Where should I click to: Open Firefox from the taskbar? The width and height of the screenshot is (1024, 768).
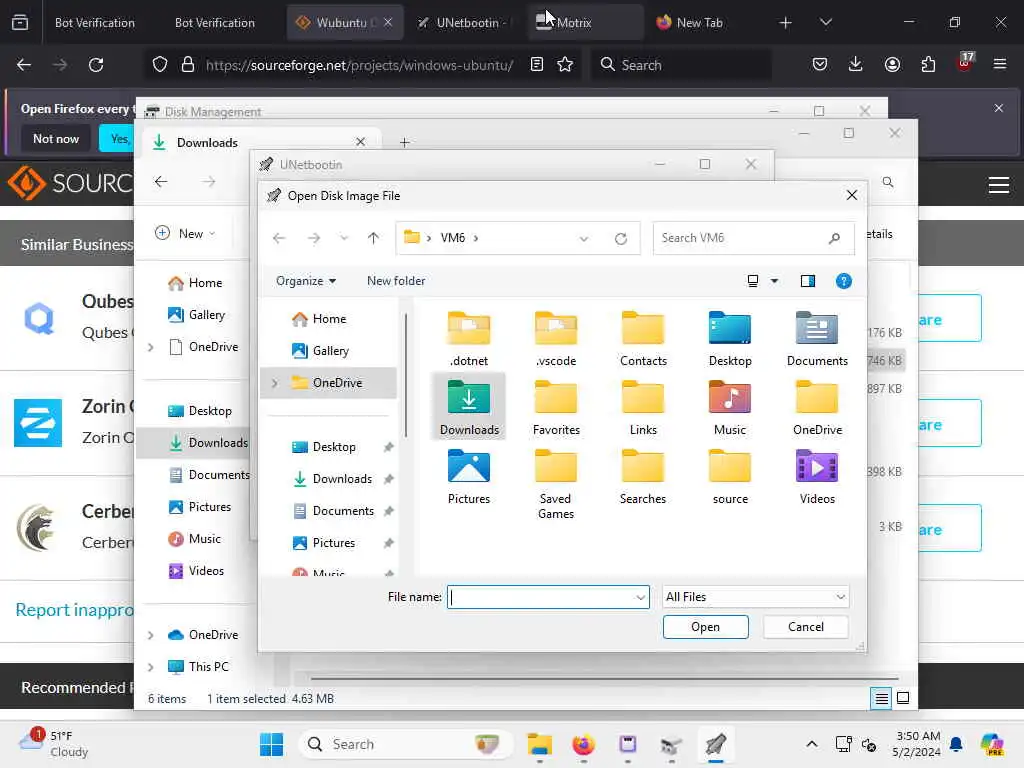[x=583, y=744]
